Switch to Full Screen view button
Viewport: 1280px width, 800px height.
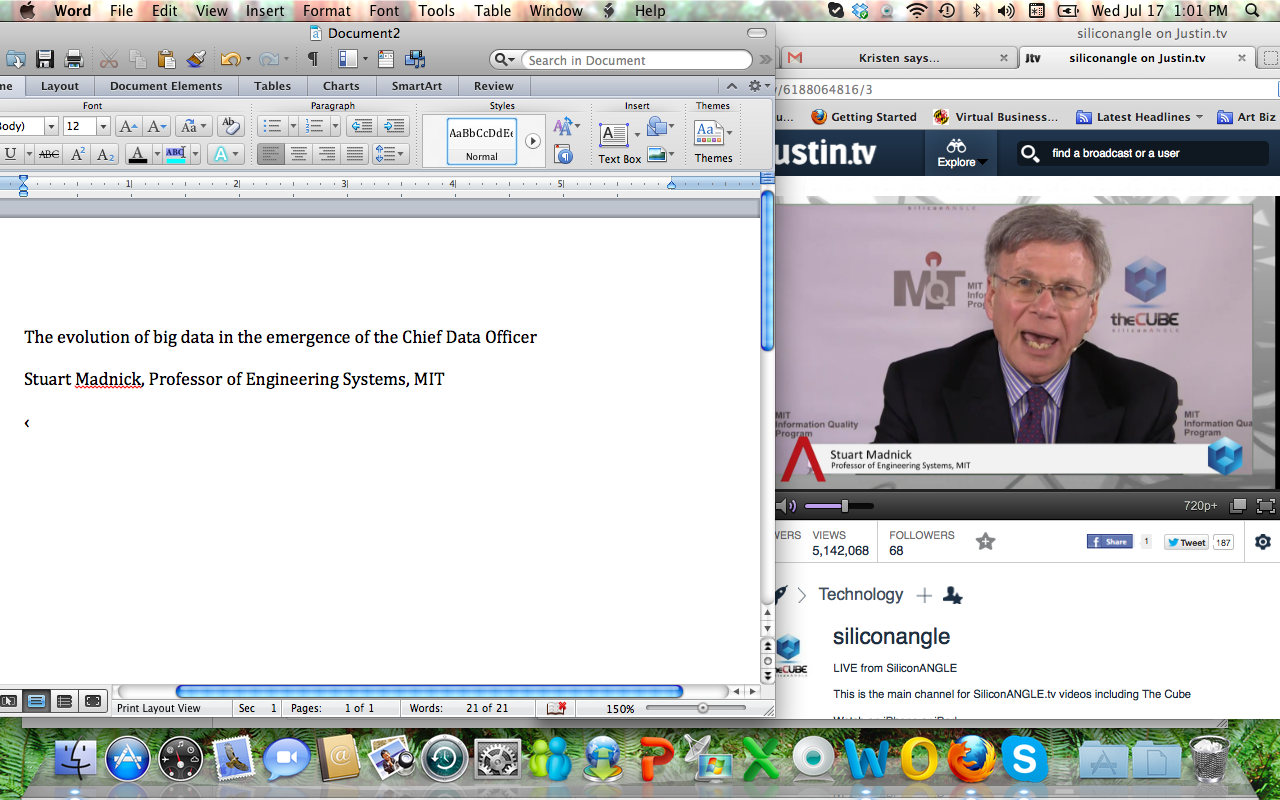92,701
